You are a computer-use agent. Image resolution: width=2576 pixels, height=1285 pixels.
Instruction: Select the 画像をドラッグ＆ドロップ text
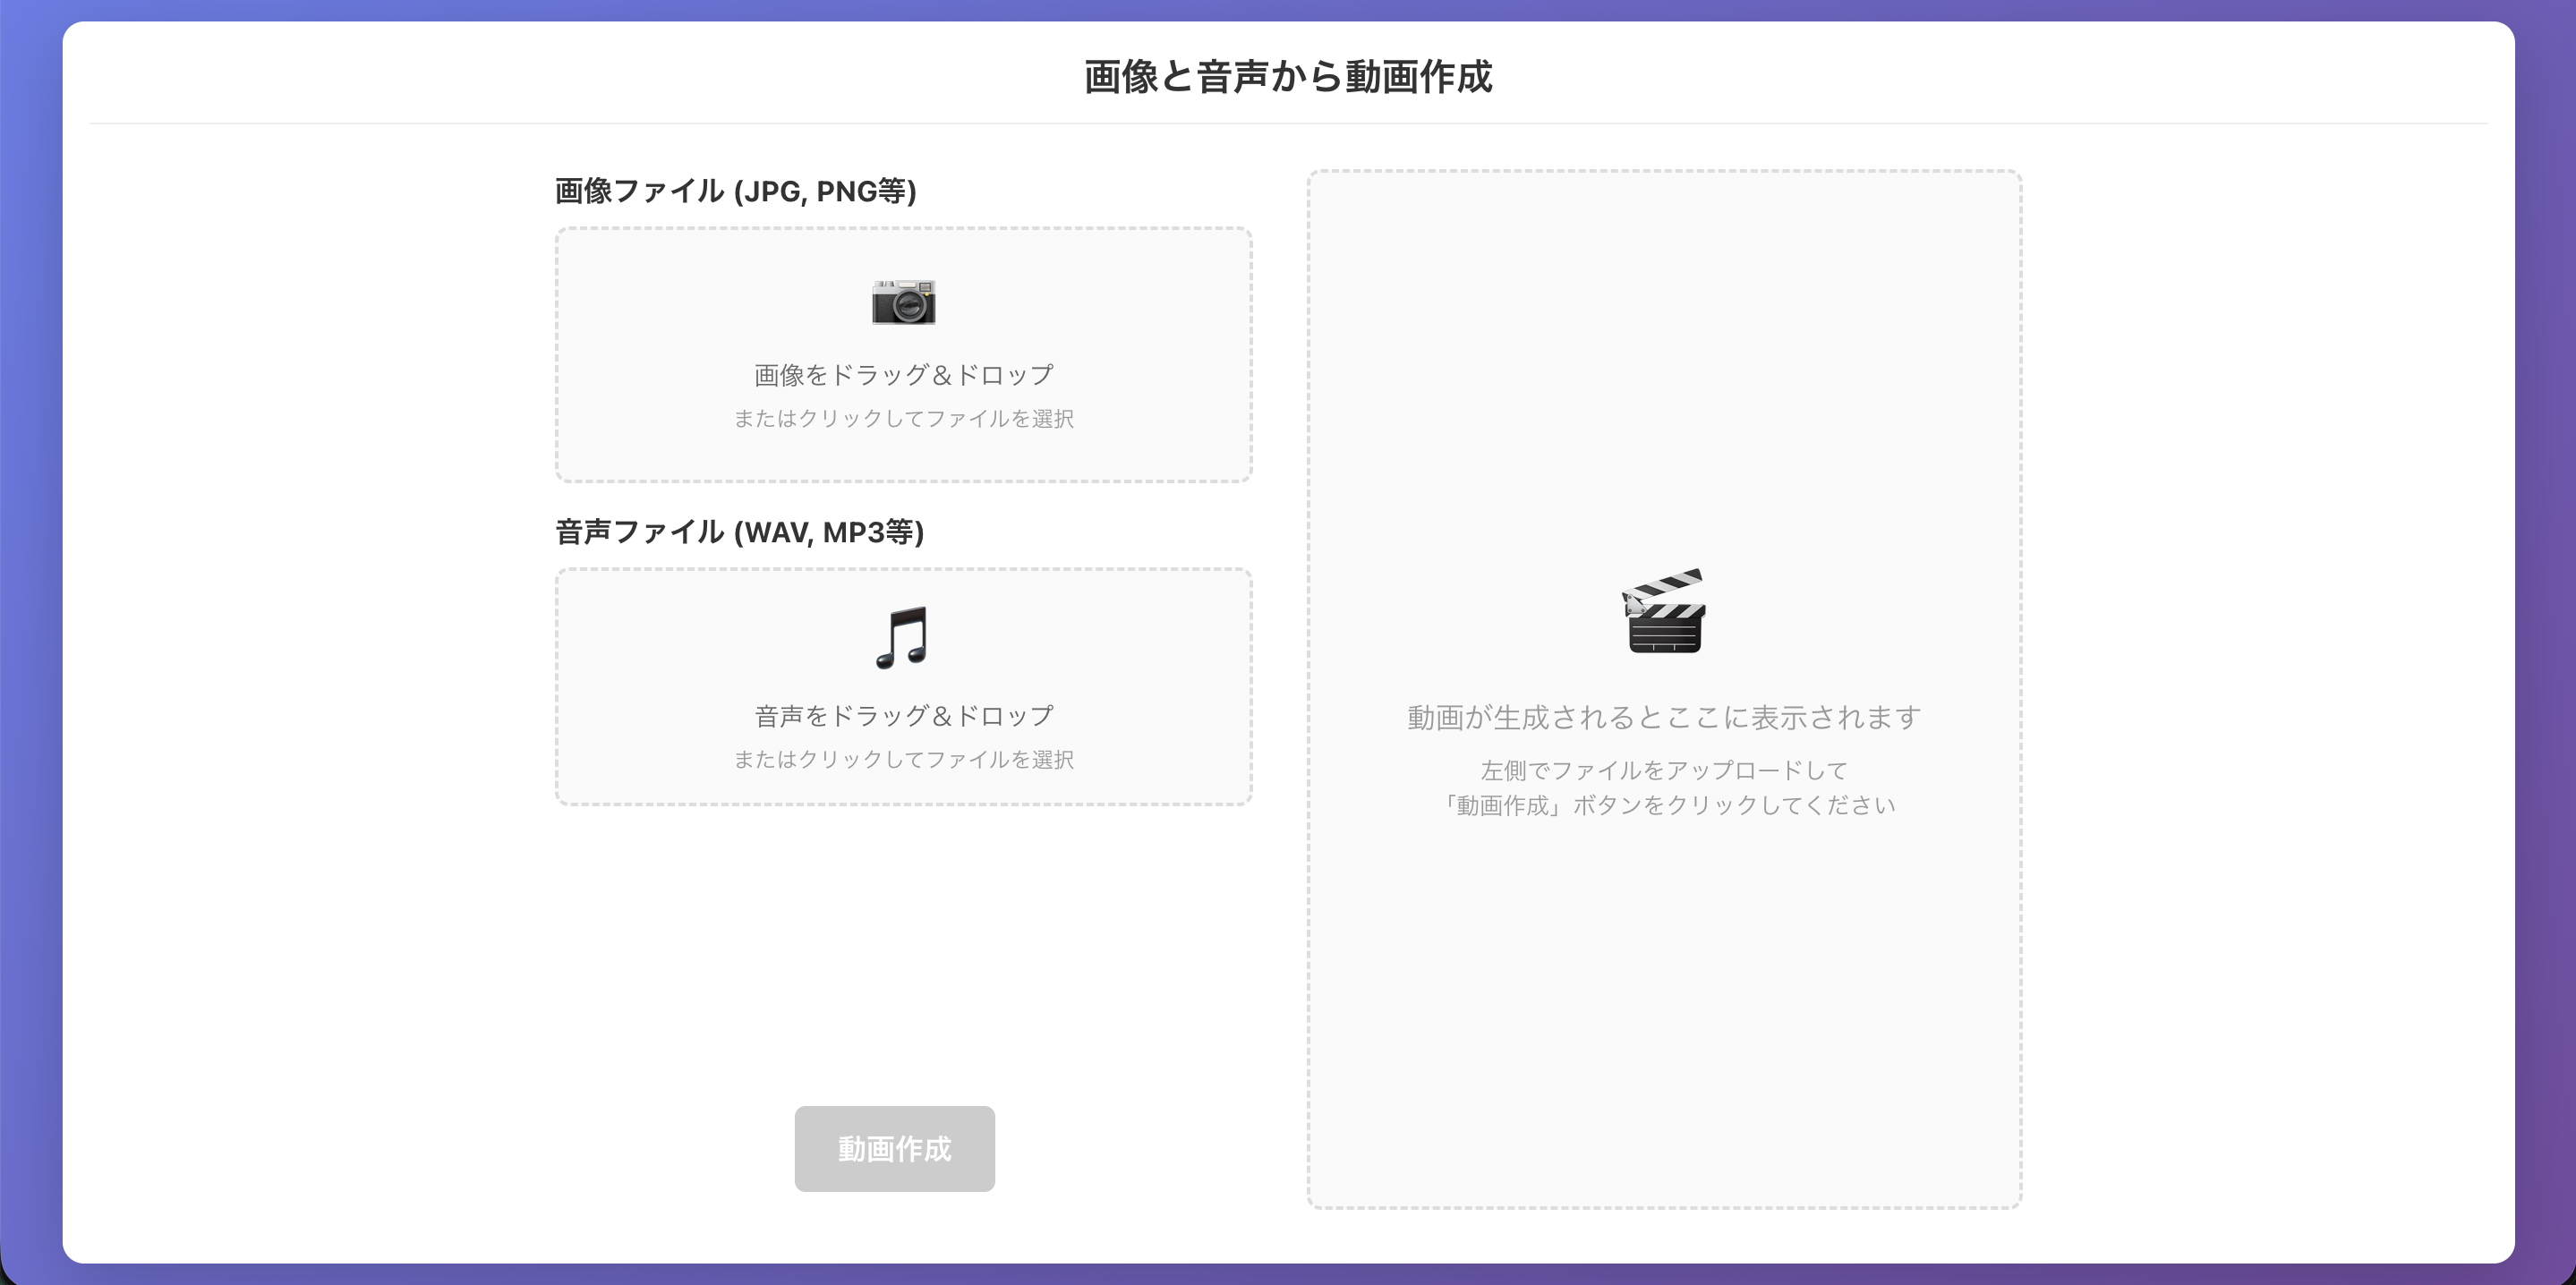(x=903, y=374)
